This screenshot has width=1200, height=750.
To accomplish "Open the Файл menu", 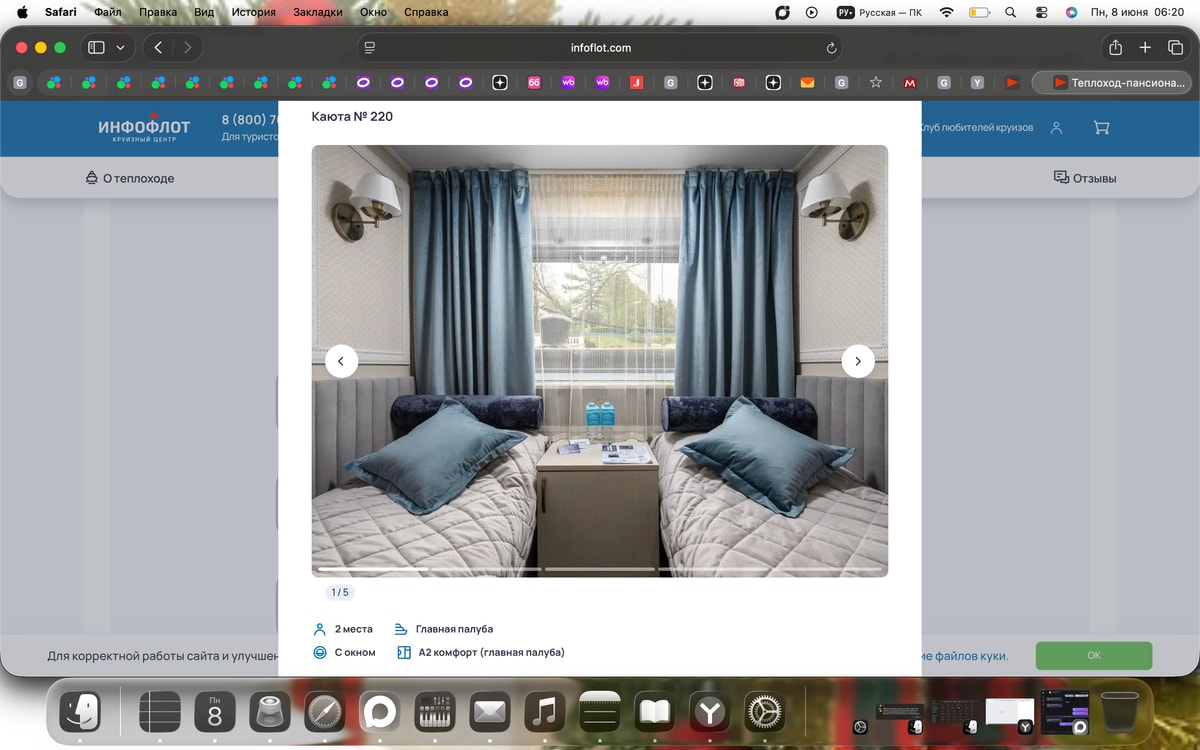I will 108,12.
